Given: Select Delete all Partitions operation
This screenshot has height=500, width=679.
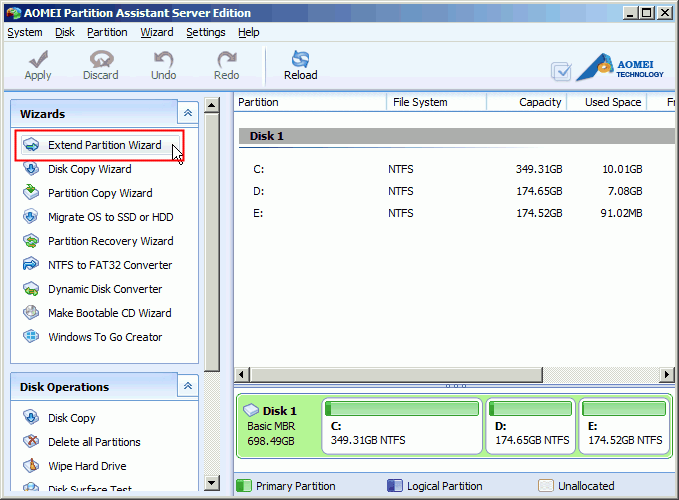Looking at the screenshot, I should click(94, 442).
